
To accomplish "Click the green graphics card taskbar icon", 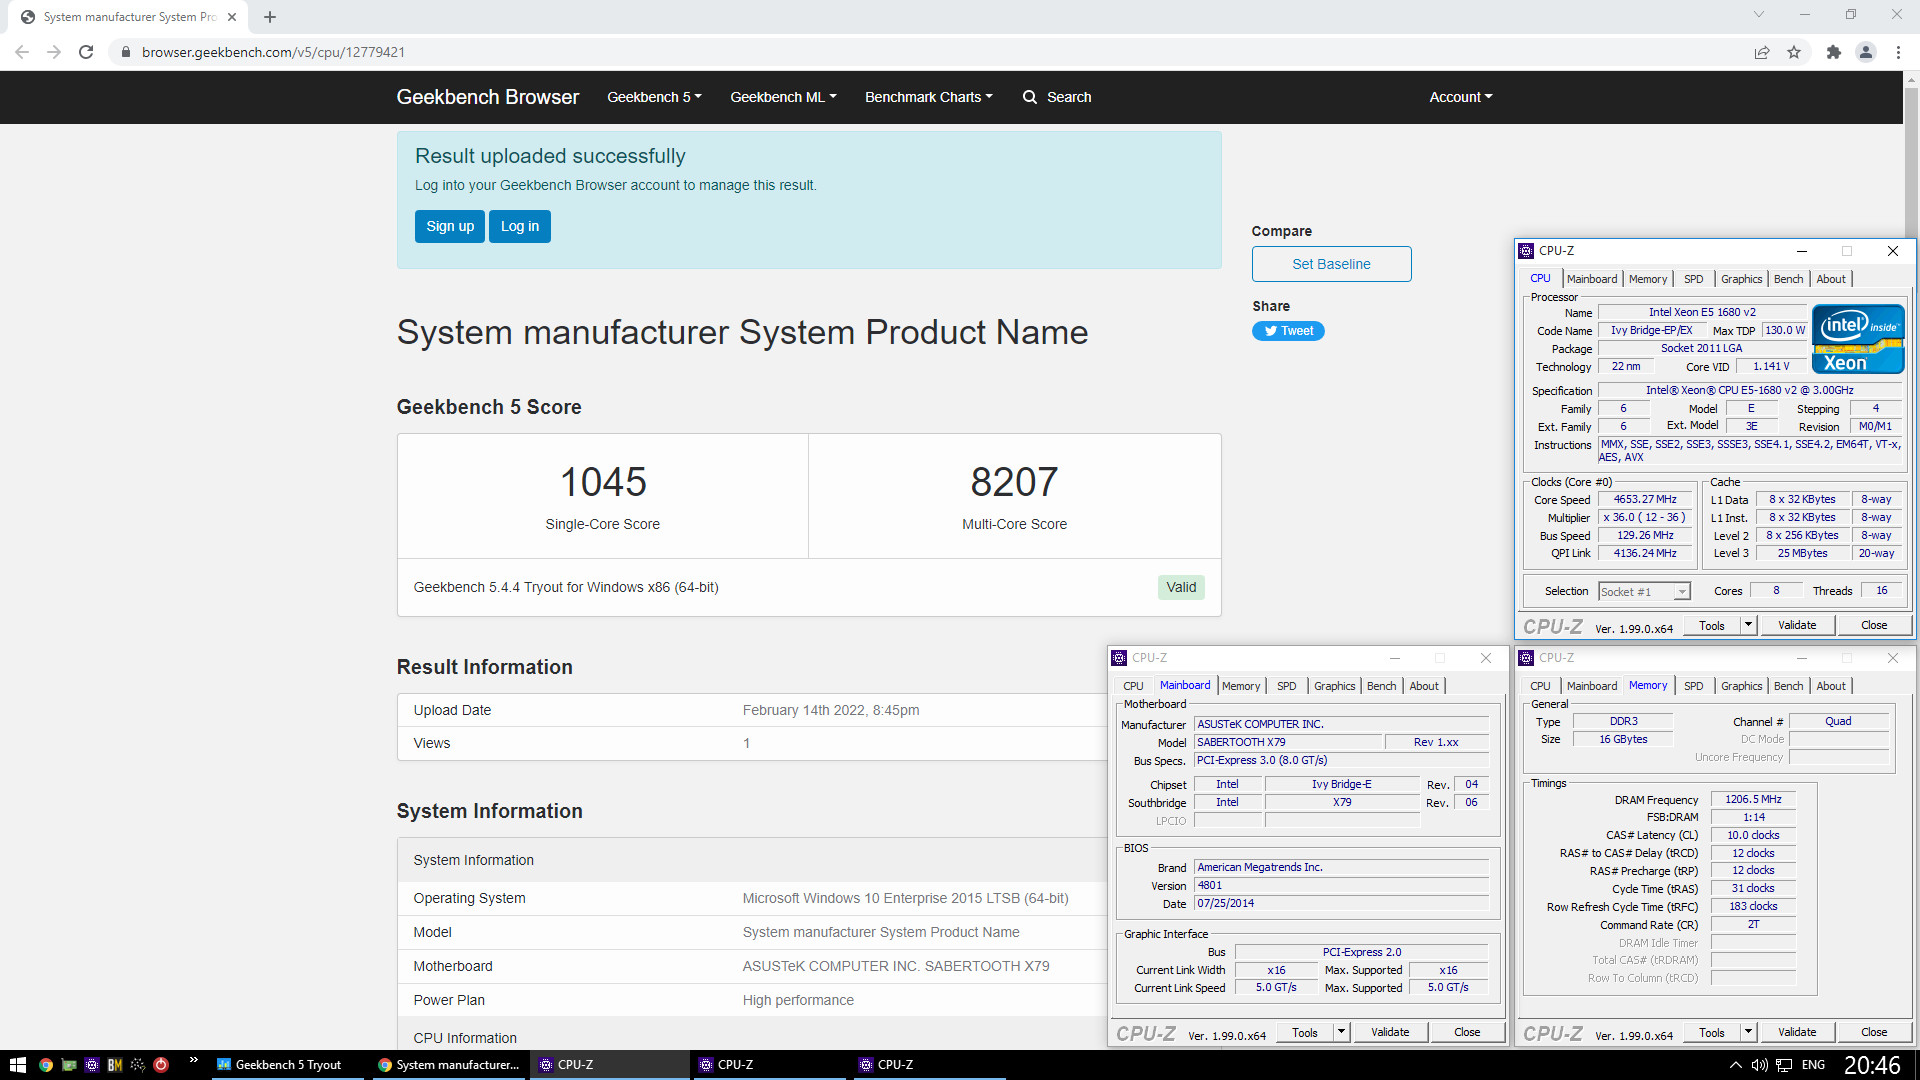I will point(69,1065).
